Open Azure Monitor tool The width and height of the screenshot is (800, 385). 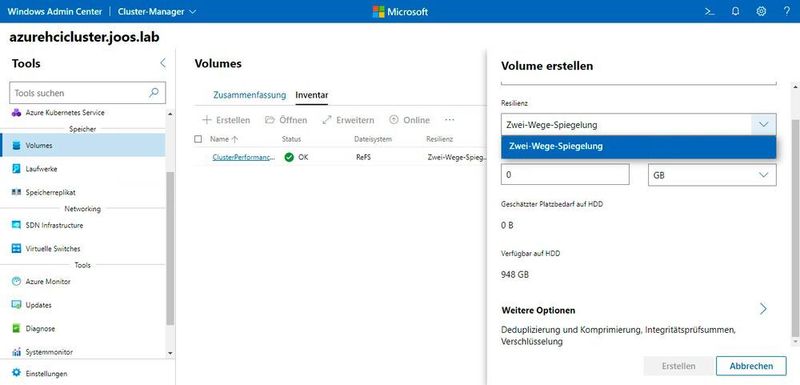[x=83, y=281]
